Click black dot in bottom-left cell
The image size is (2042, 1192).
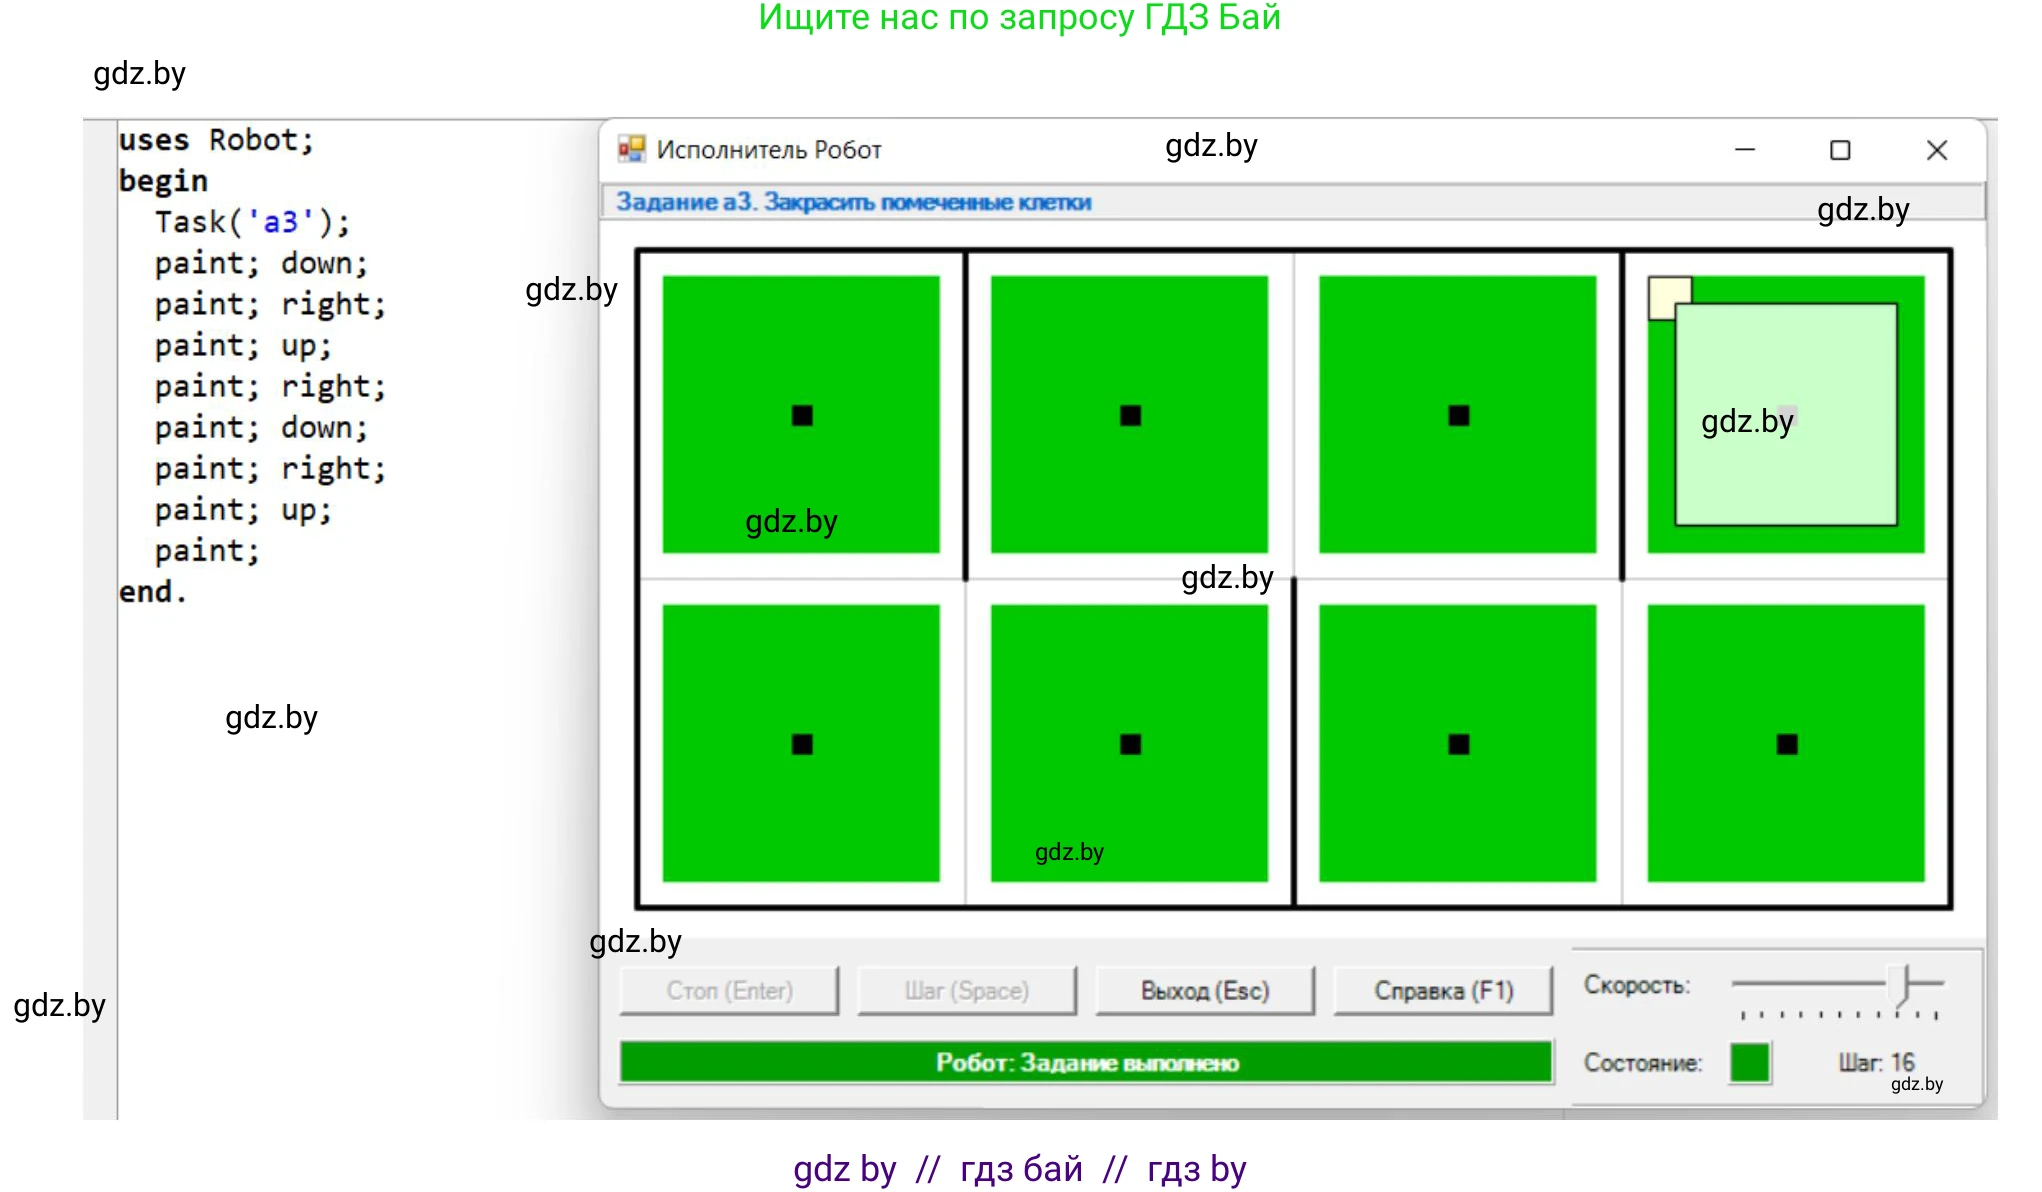coord(802,744)
